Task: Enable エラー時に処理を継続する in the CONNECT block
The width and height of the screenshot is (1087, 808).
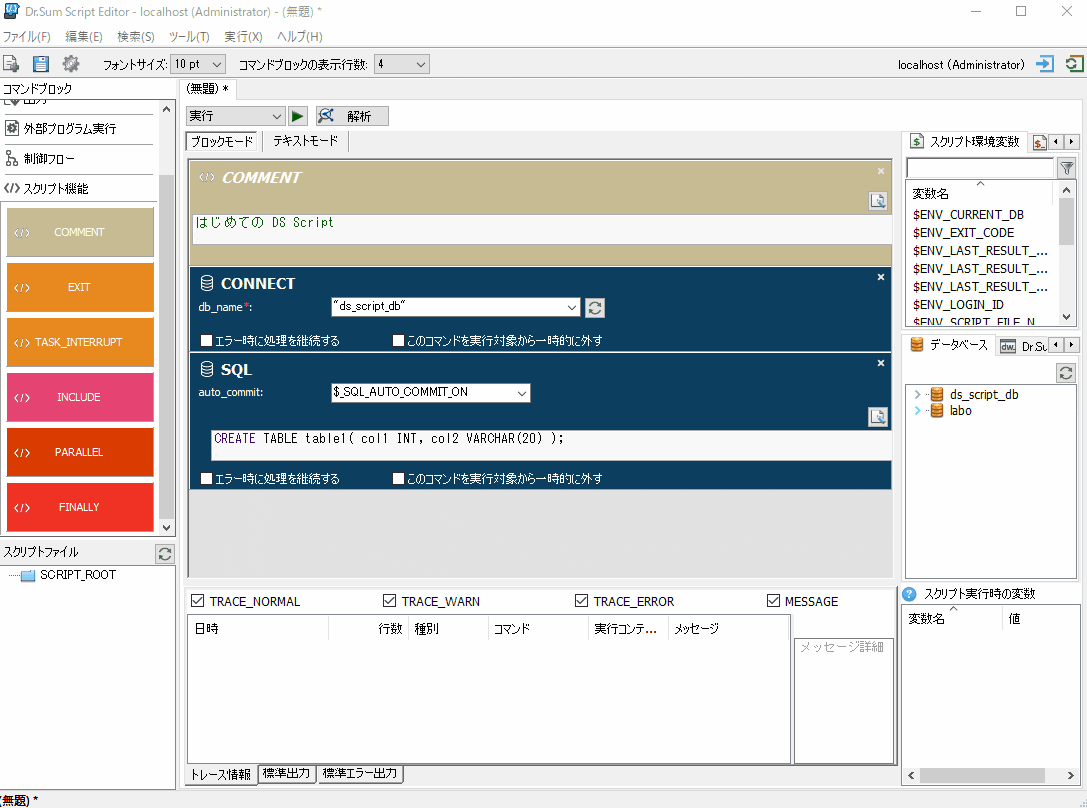Action: point(206,340)
